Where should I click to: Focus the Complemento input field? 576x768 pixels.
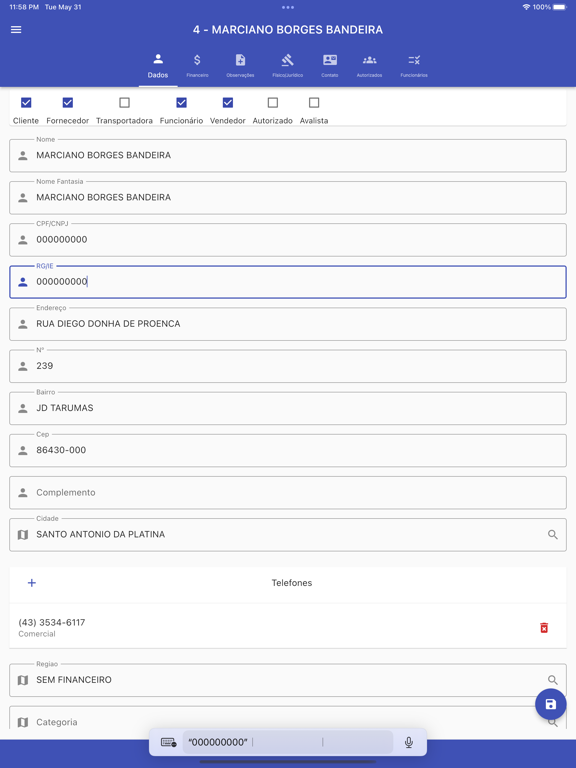click(288, 493)
